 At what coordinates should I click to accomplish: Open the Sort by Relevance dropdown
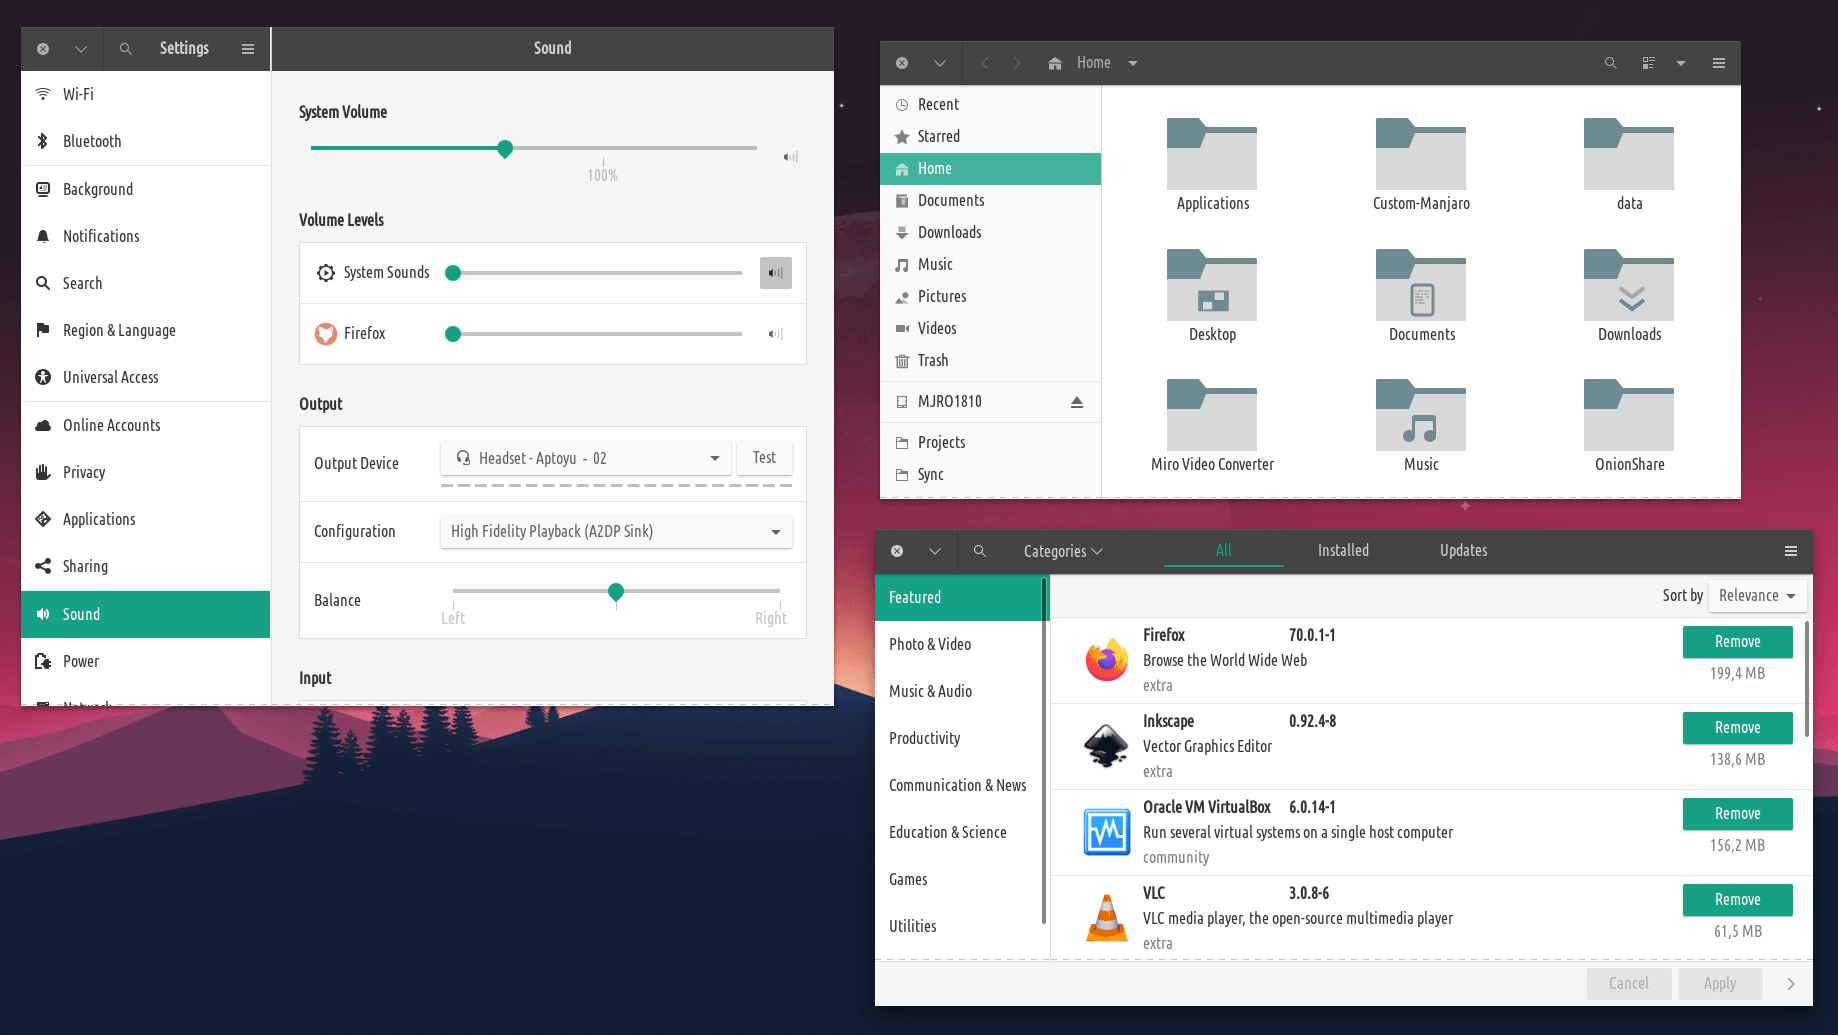(x=1757, y=596)
